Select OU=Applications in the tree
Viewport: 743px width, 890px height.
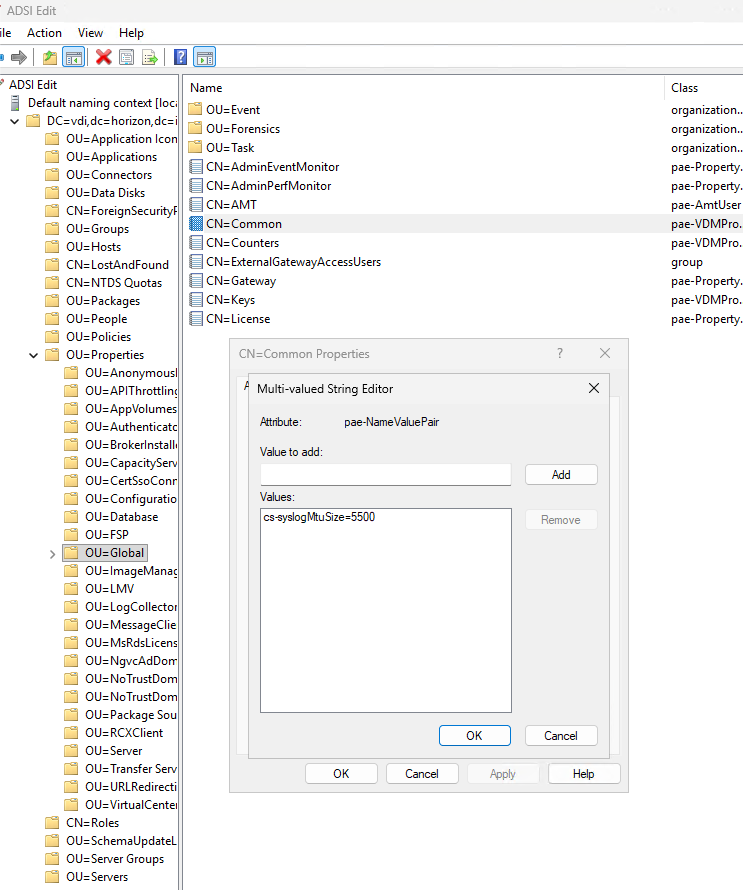click(112, 157)
